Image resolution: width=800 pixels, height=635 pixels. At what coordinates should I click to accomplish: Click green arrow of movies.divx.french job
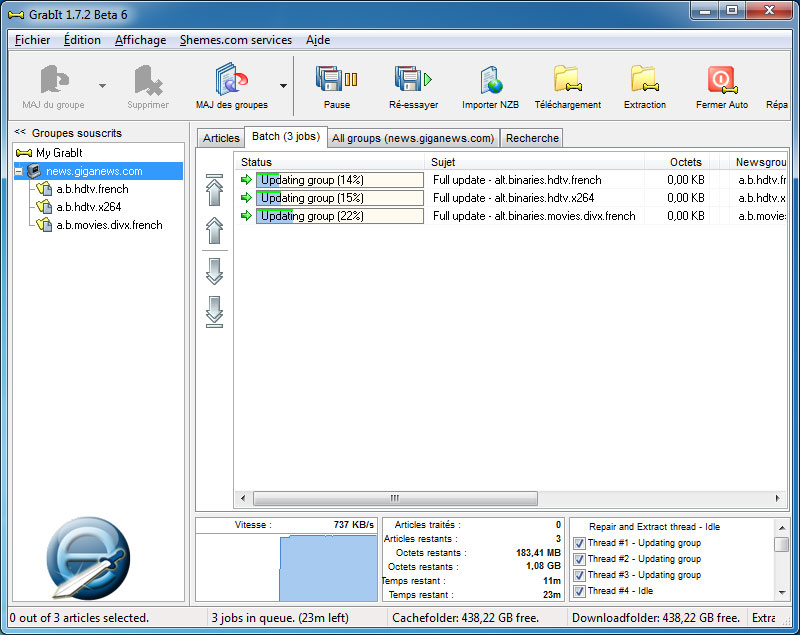pos(246,215)
